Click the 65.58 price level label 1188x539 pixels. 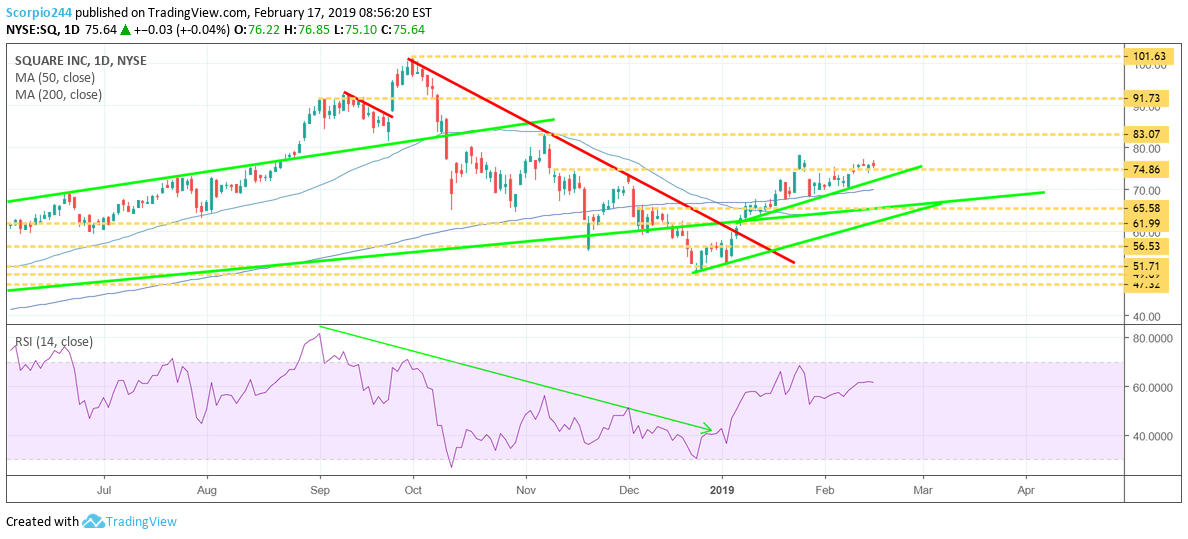[1148, 208]
